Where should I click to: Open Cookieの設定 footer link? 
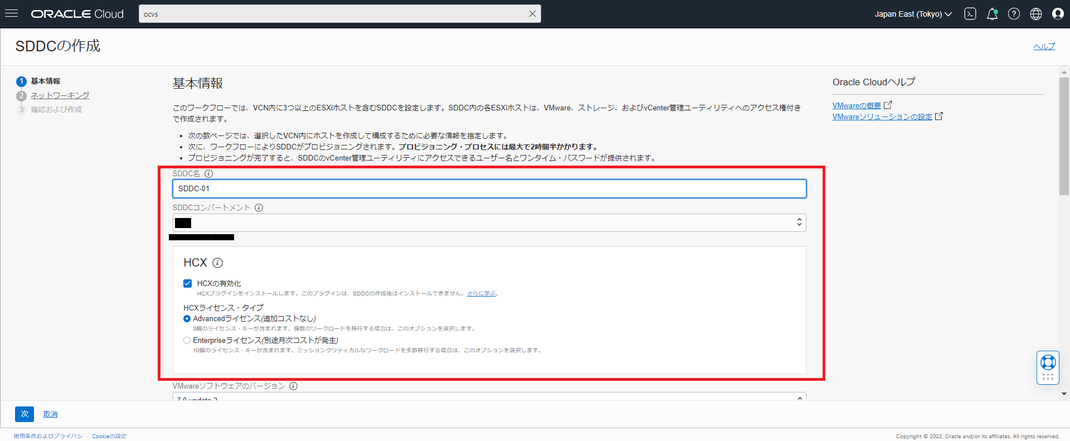pos(109,436)
